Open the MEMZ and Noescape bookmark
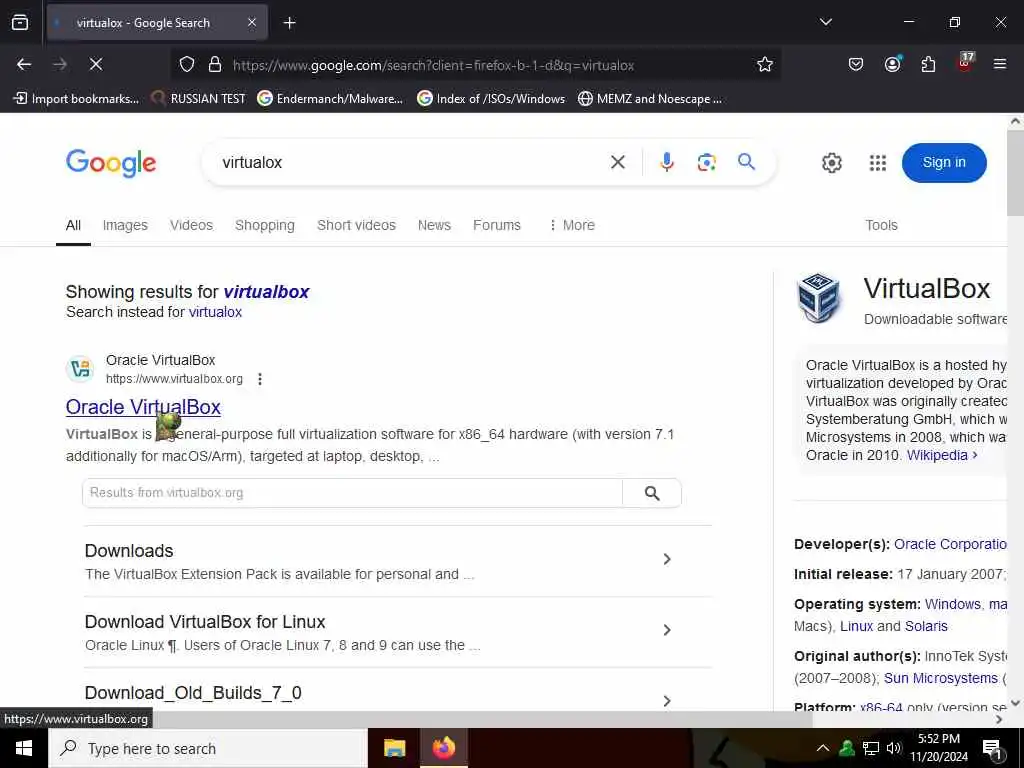 [x=650, y=99]
